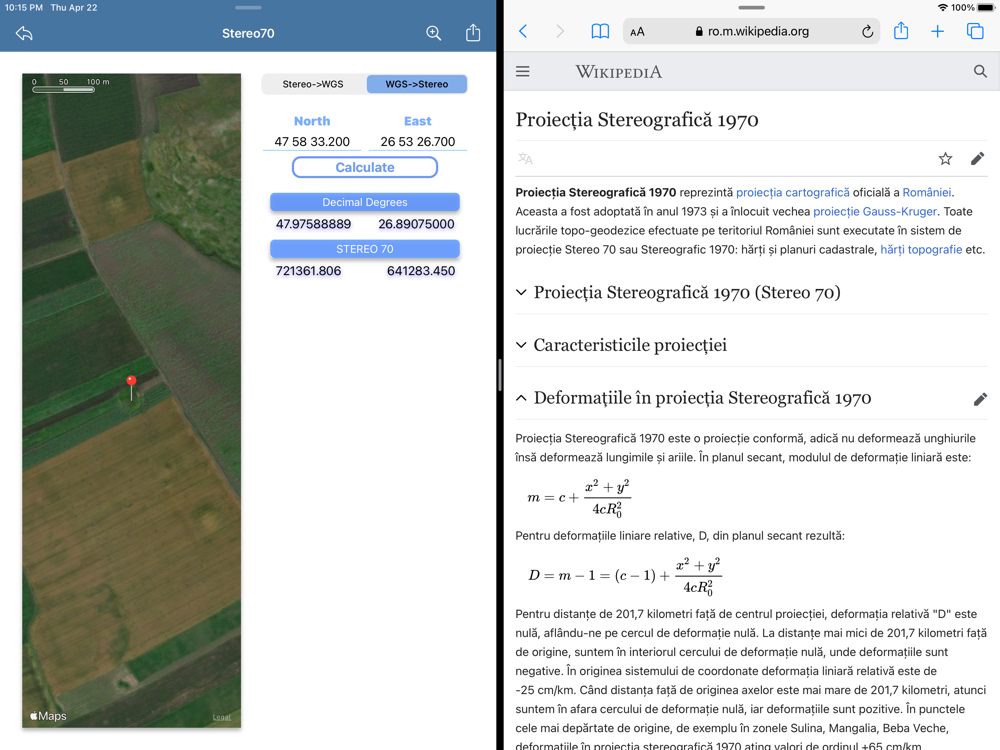Tap the STEREO 70 bar
This screenshot has height=750, width=1000.
click(365, 249)
